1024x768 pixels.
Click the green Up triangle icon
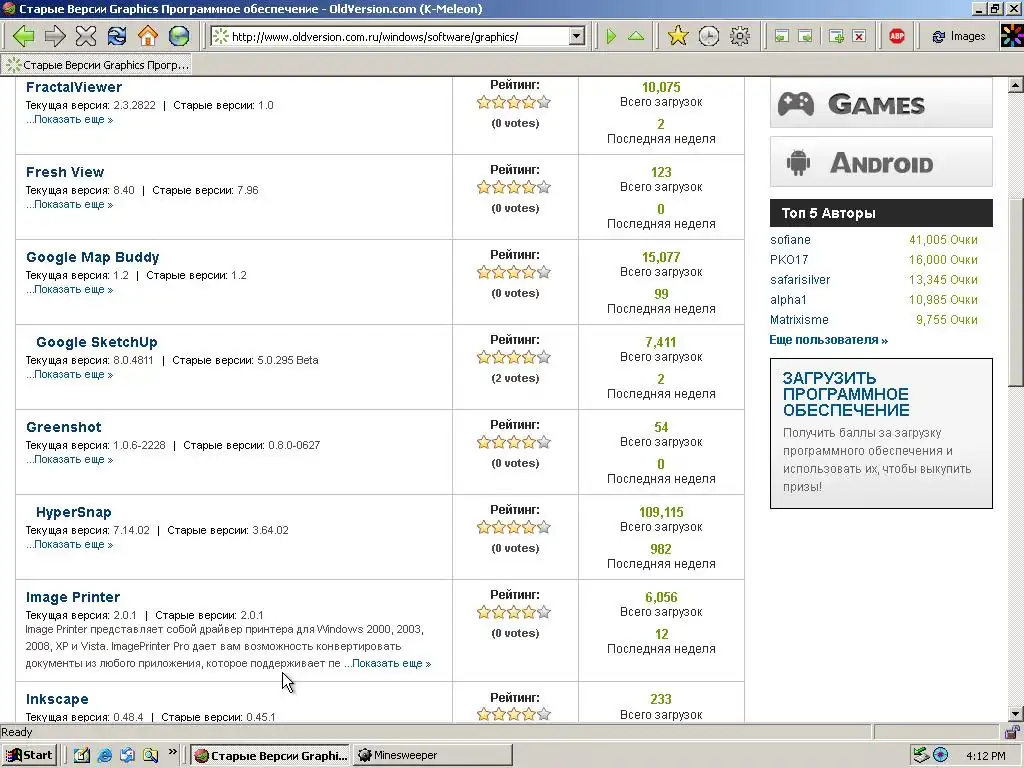pos(635,36)
